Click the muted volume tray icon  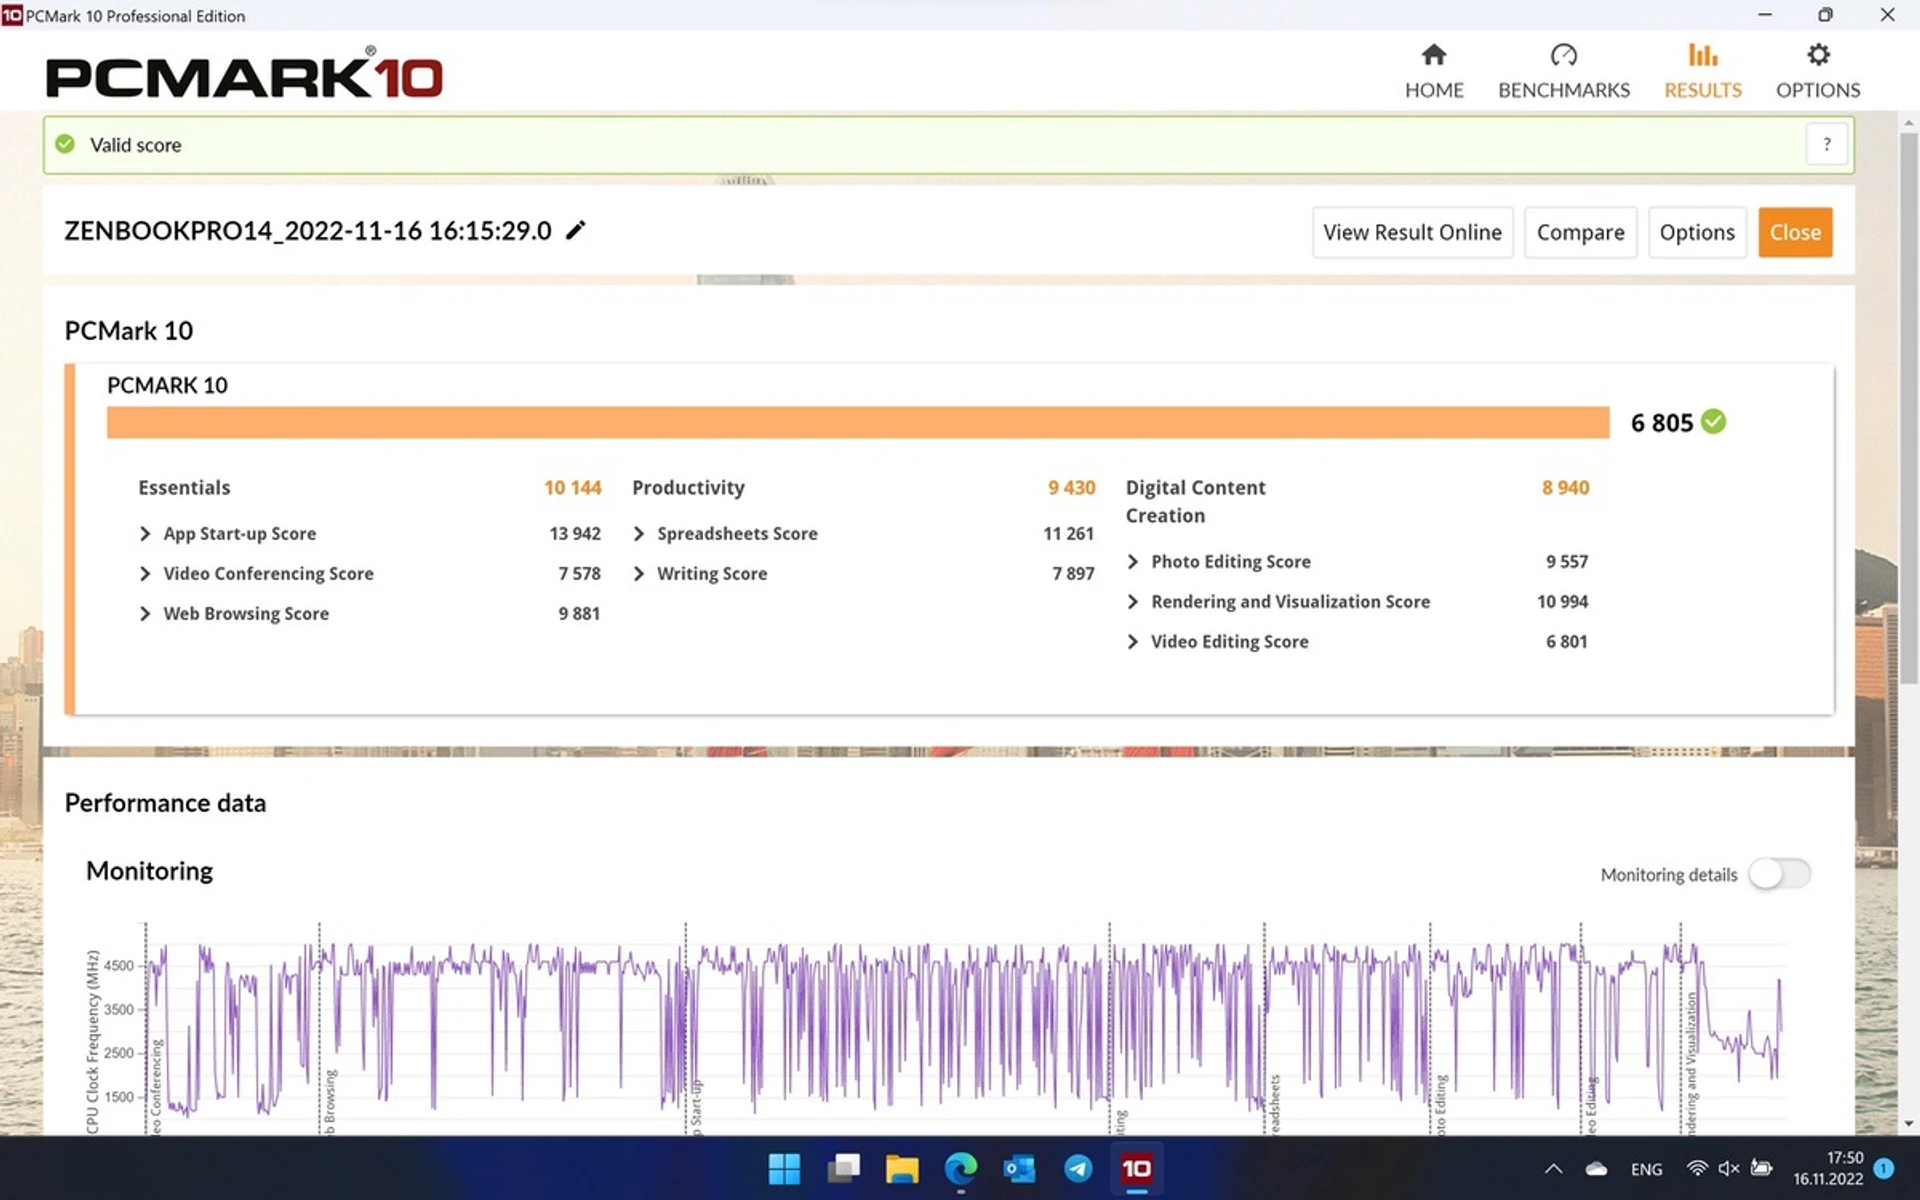pos(1729,1168)
